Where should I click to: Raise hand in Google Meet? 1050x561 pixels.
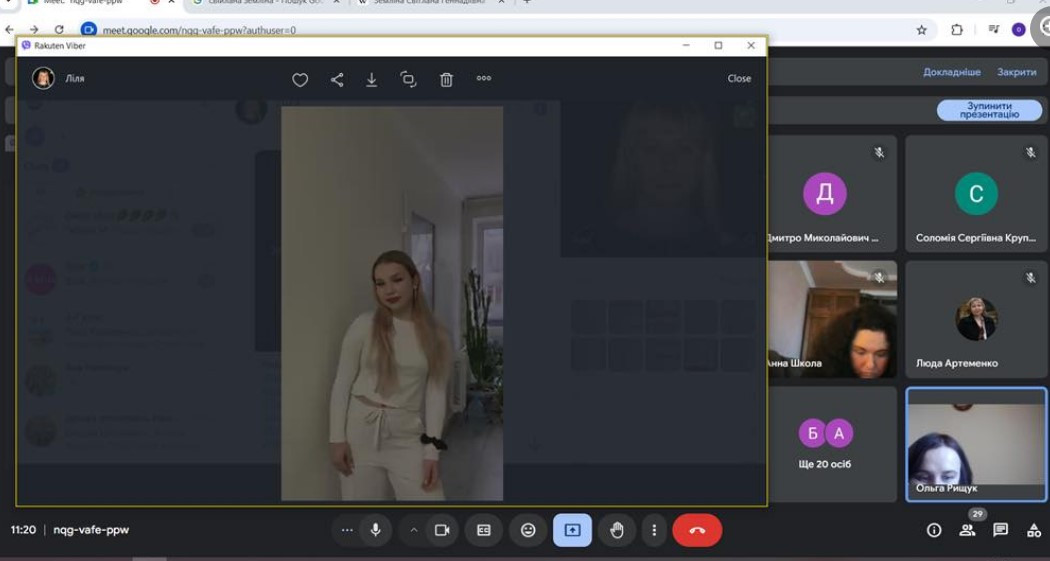(x=617, y=530)
